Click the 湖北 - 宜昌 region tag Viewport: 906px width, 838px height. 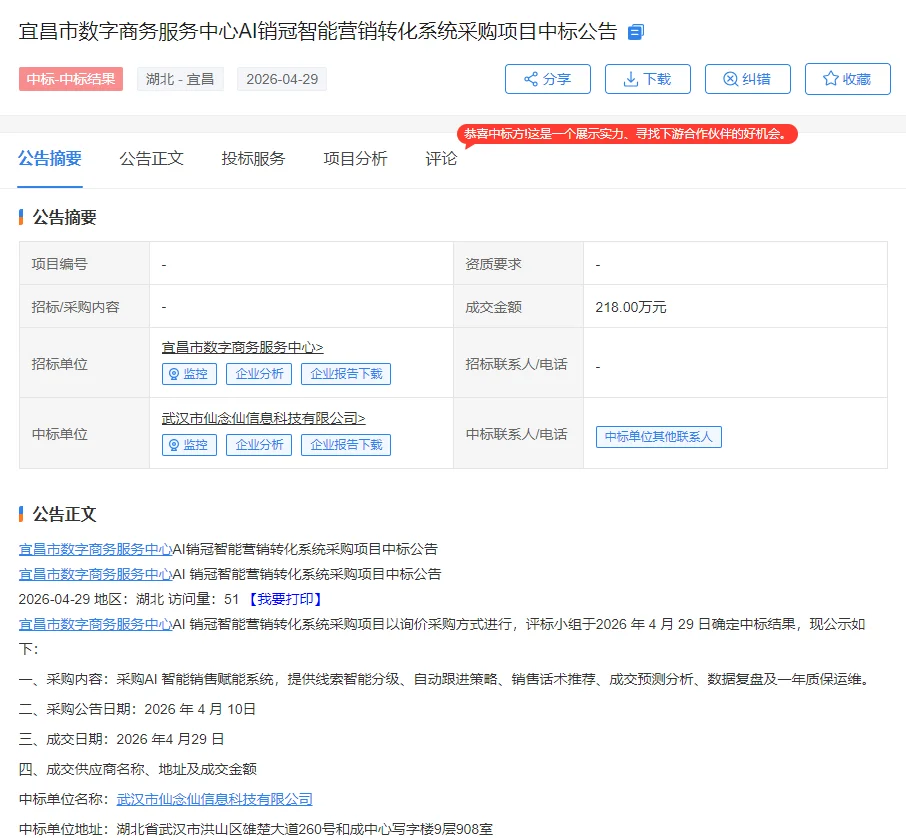point(180,79)
